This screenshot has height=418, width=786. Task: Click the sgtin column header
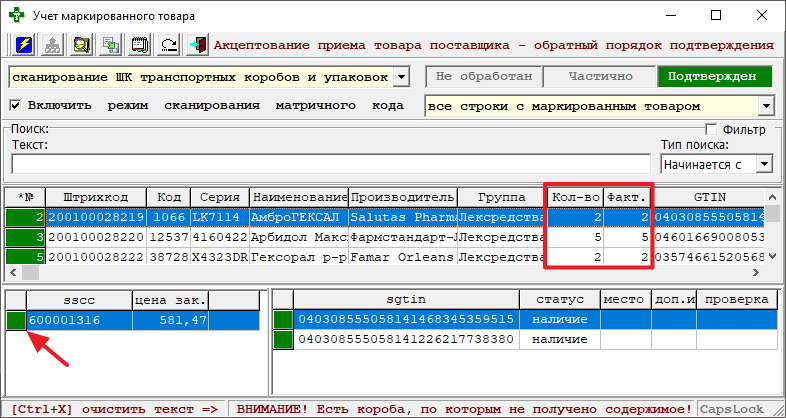(x=407, y=300)
